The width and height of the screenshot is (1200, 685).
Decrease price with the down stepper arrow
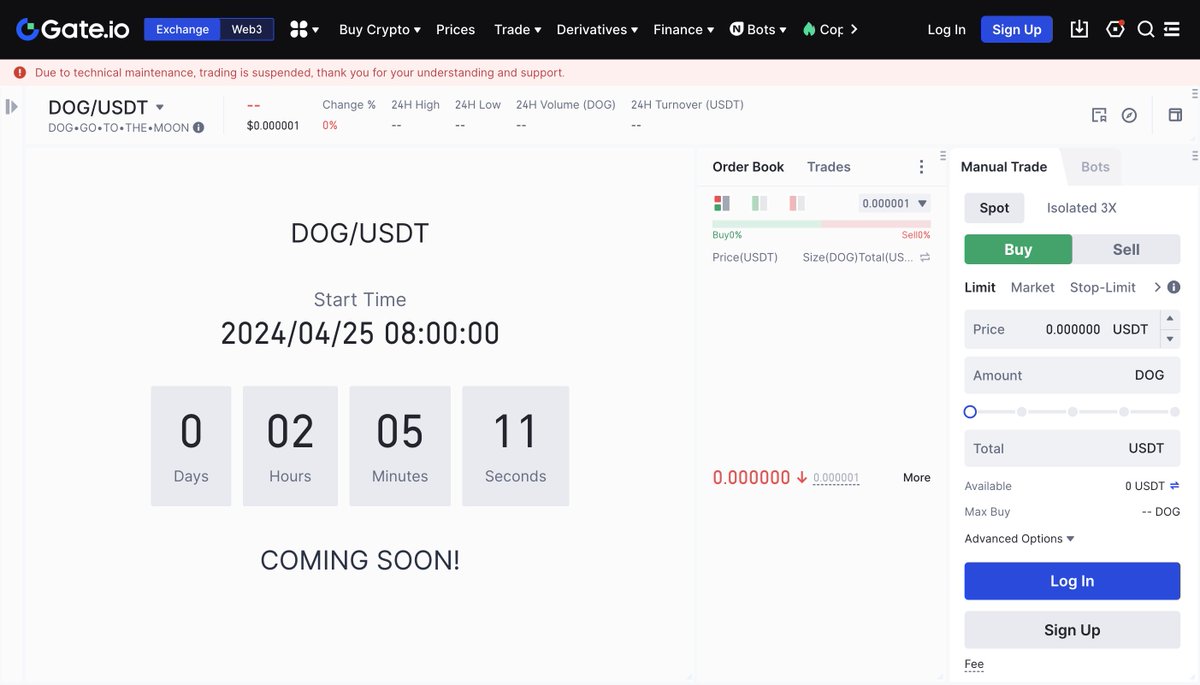pyautogui.click(x=1170, y=339)
